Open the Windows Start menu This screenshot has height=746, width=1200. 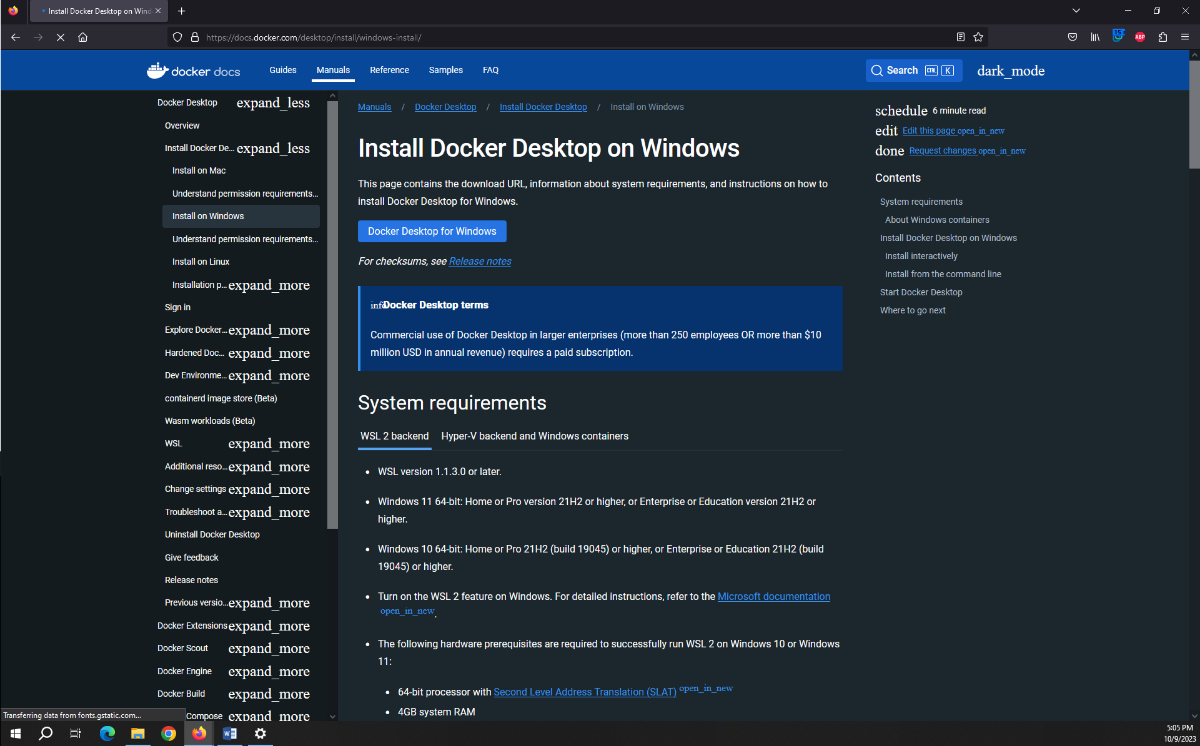(x=15, y=733)
